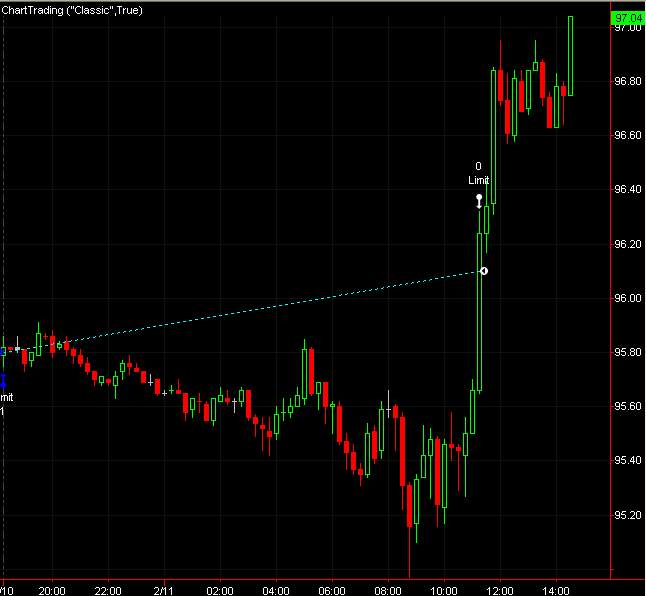The width and height of the screenshot is (646, 596).
Task: Click the 2/11 date axis label
Action: (x=164, y=591)
